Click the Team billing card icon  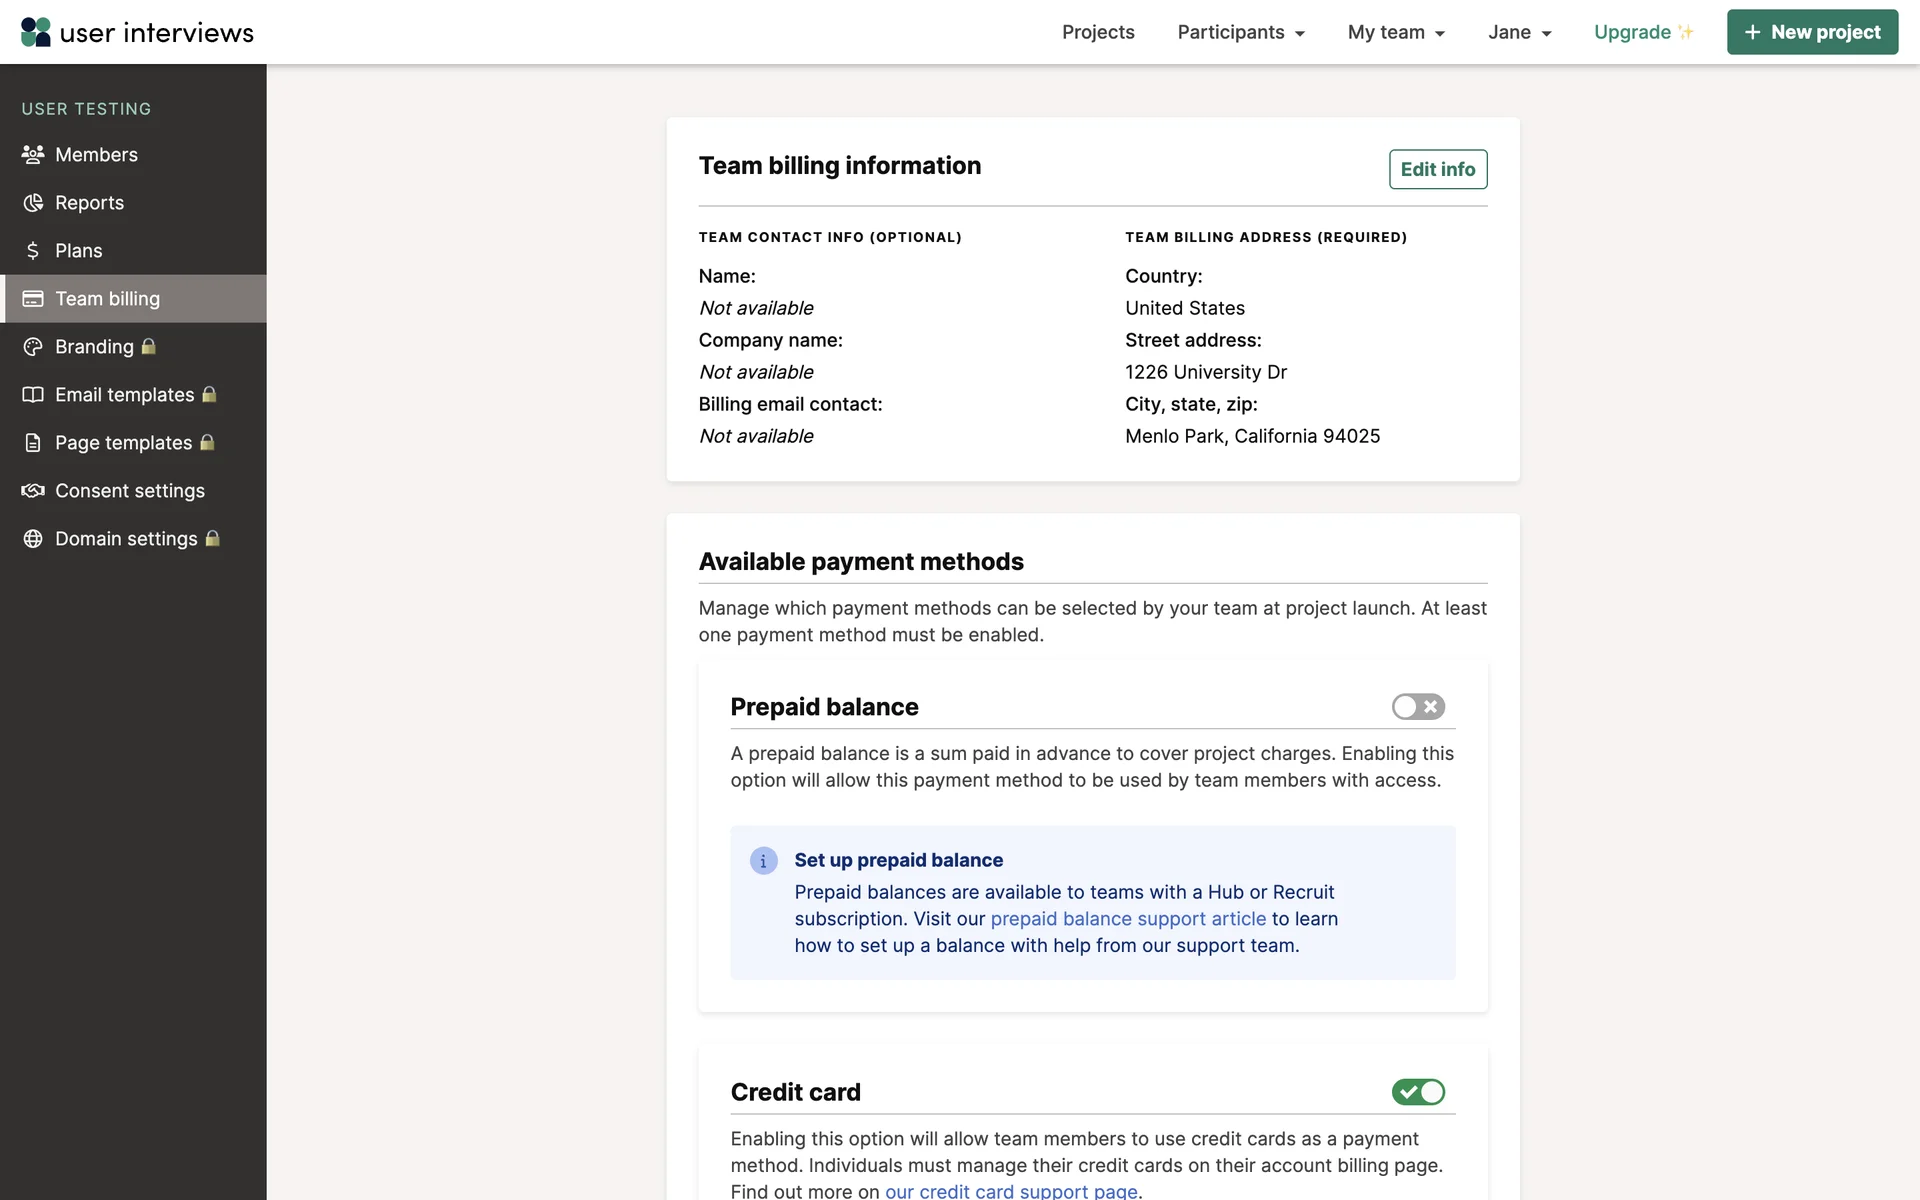[x=33, y=299]
